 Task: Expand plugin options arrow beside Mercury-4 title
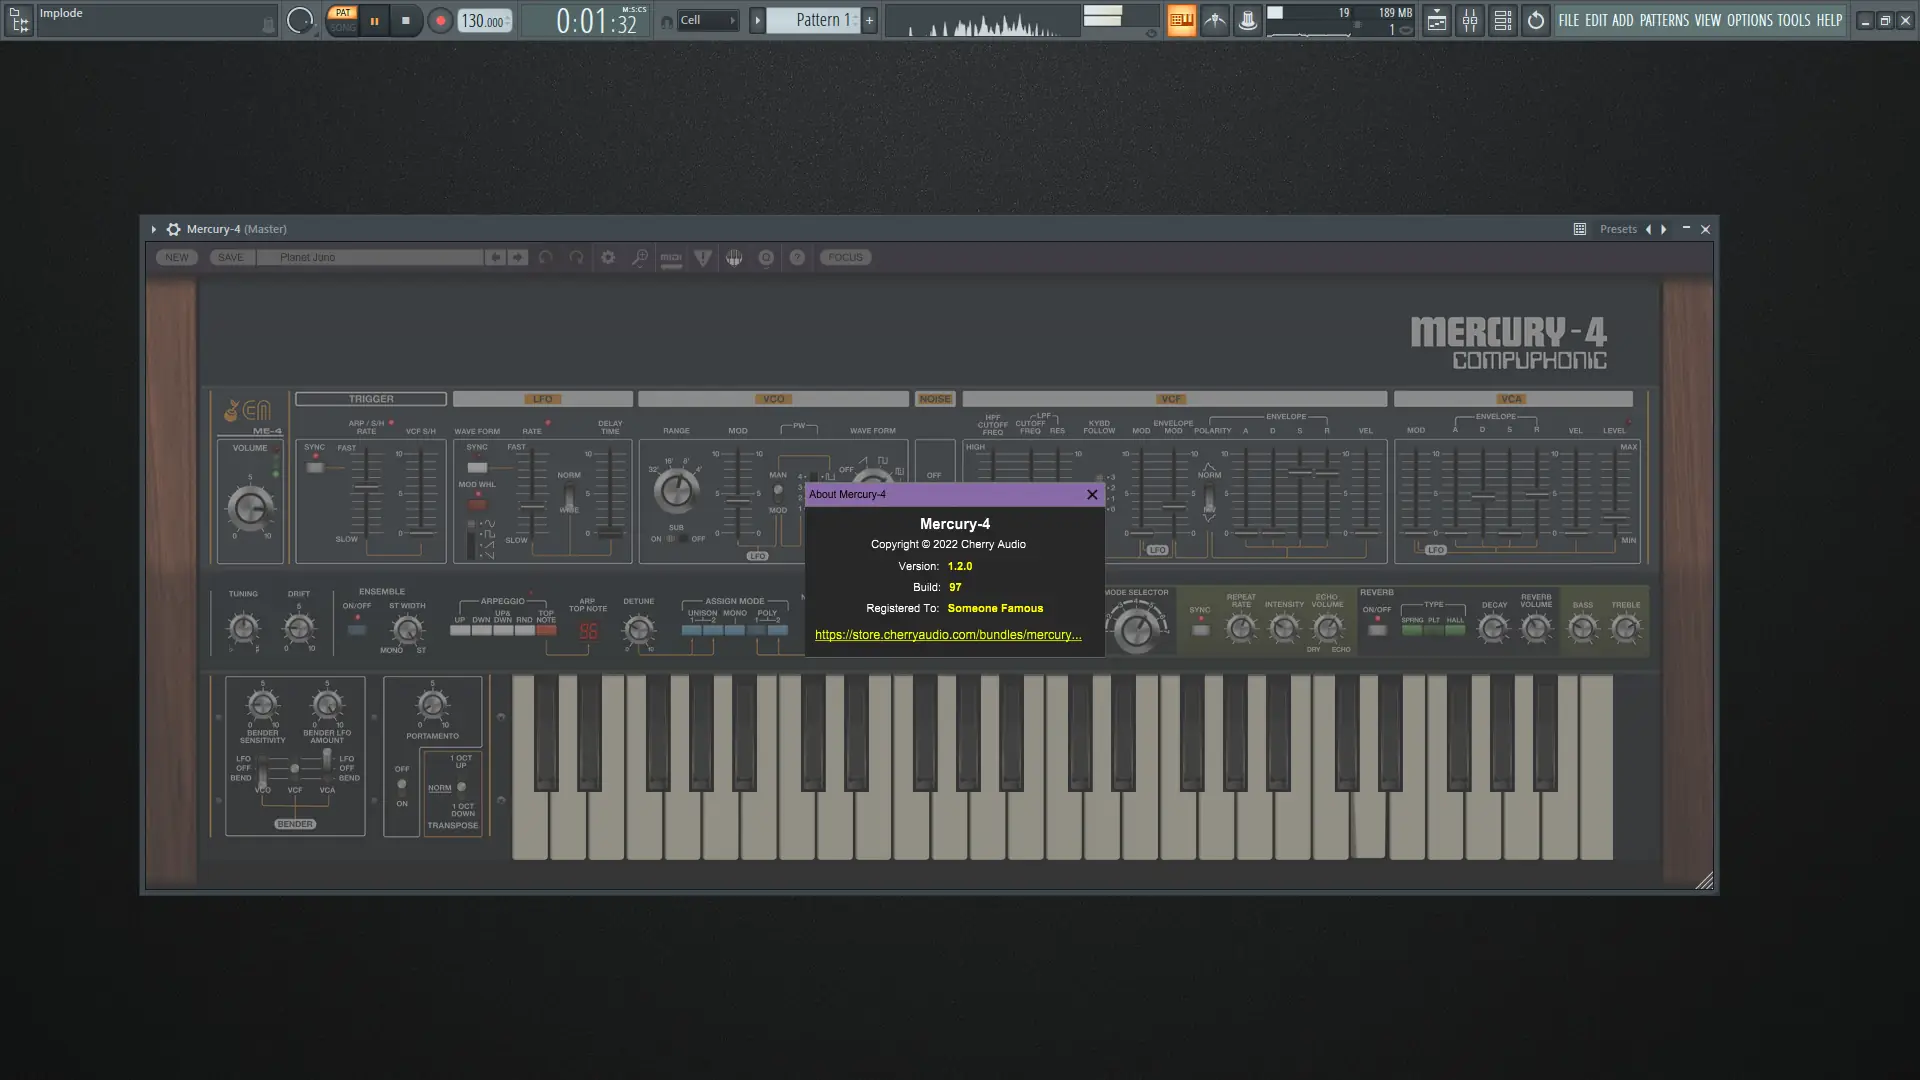click(x=153, y=229)
